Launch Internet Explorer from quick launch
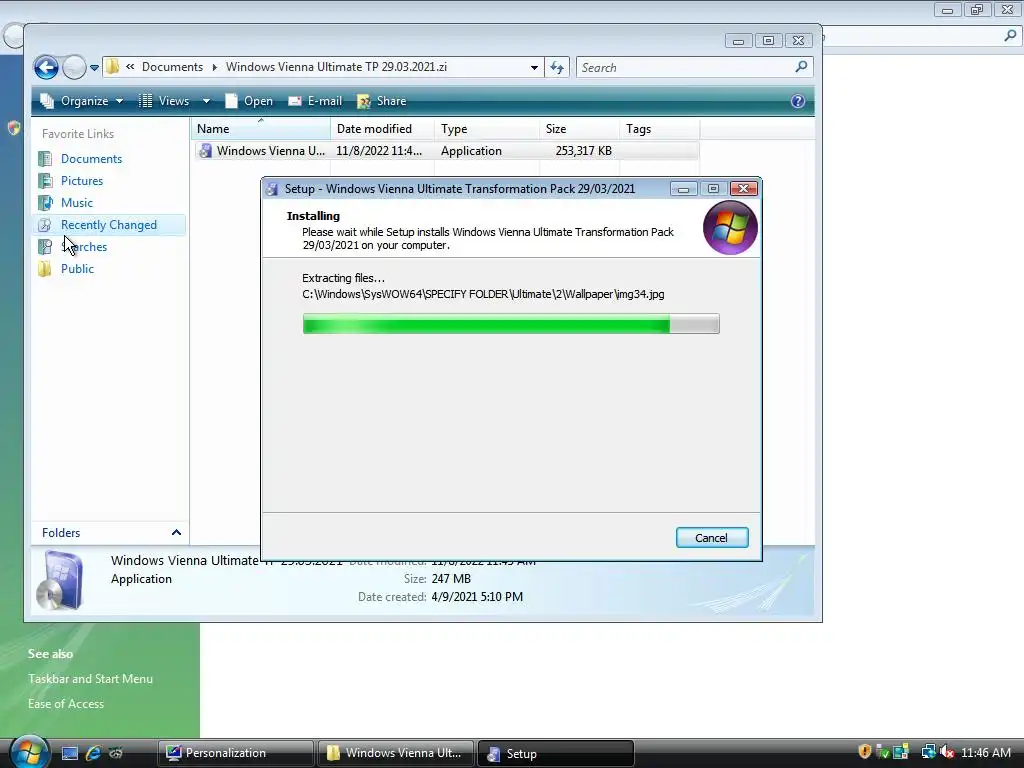 93,754
